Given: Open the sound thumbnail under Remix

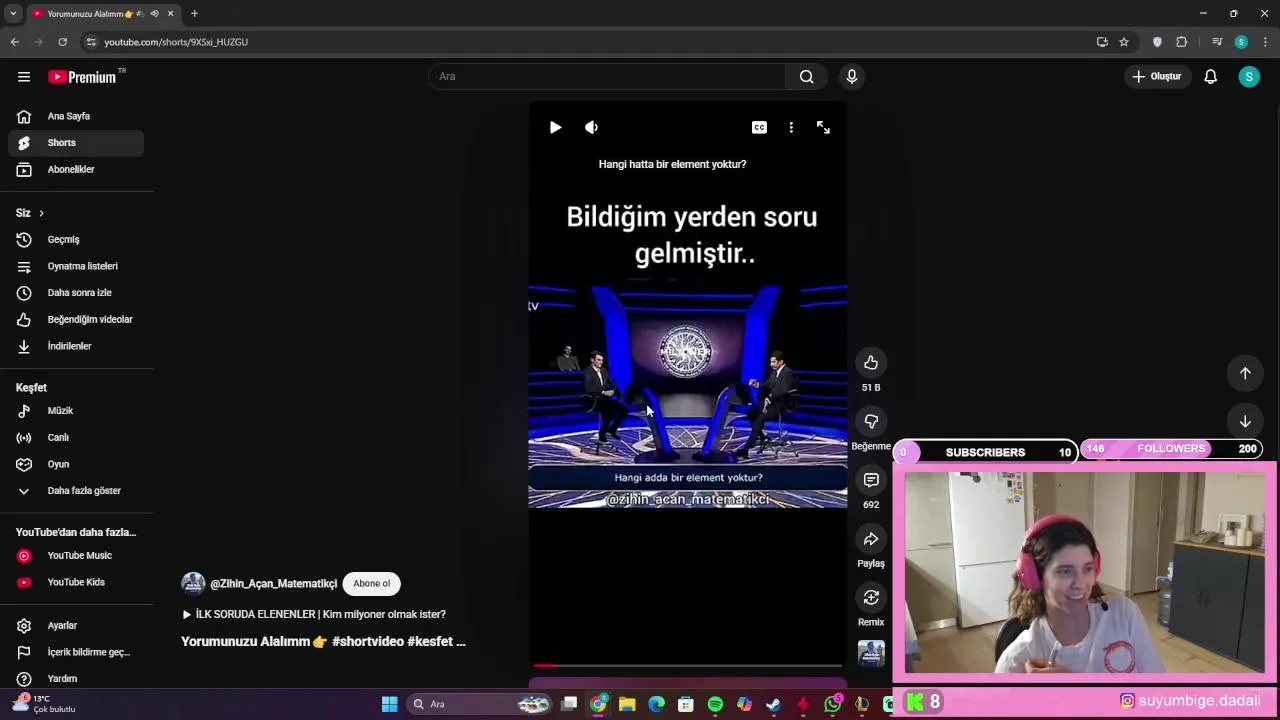Looking at the screenshot, I should pos(871,653).
